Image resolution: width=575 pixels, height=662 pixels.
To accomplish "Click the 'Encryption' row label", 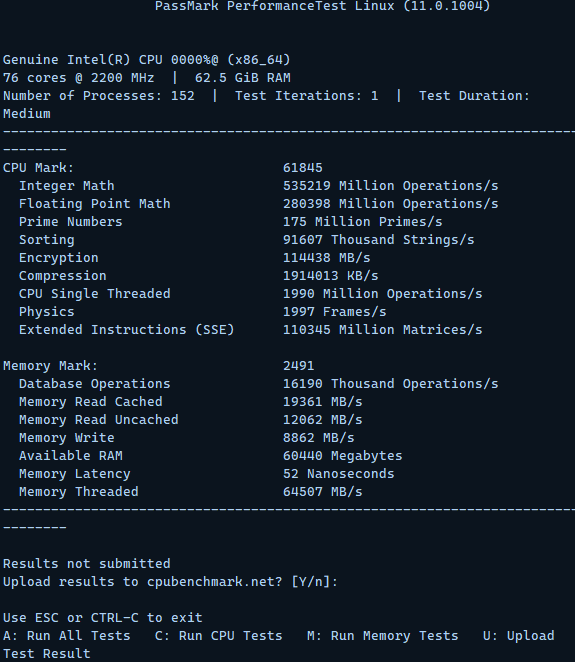I will click(x=59, y=258).
